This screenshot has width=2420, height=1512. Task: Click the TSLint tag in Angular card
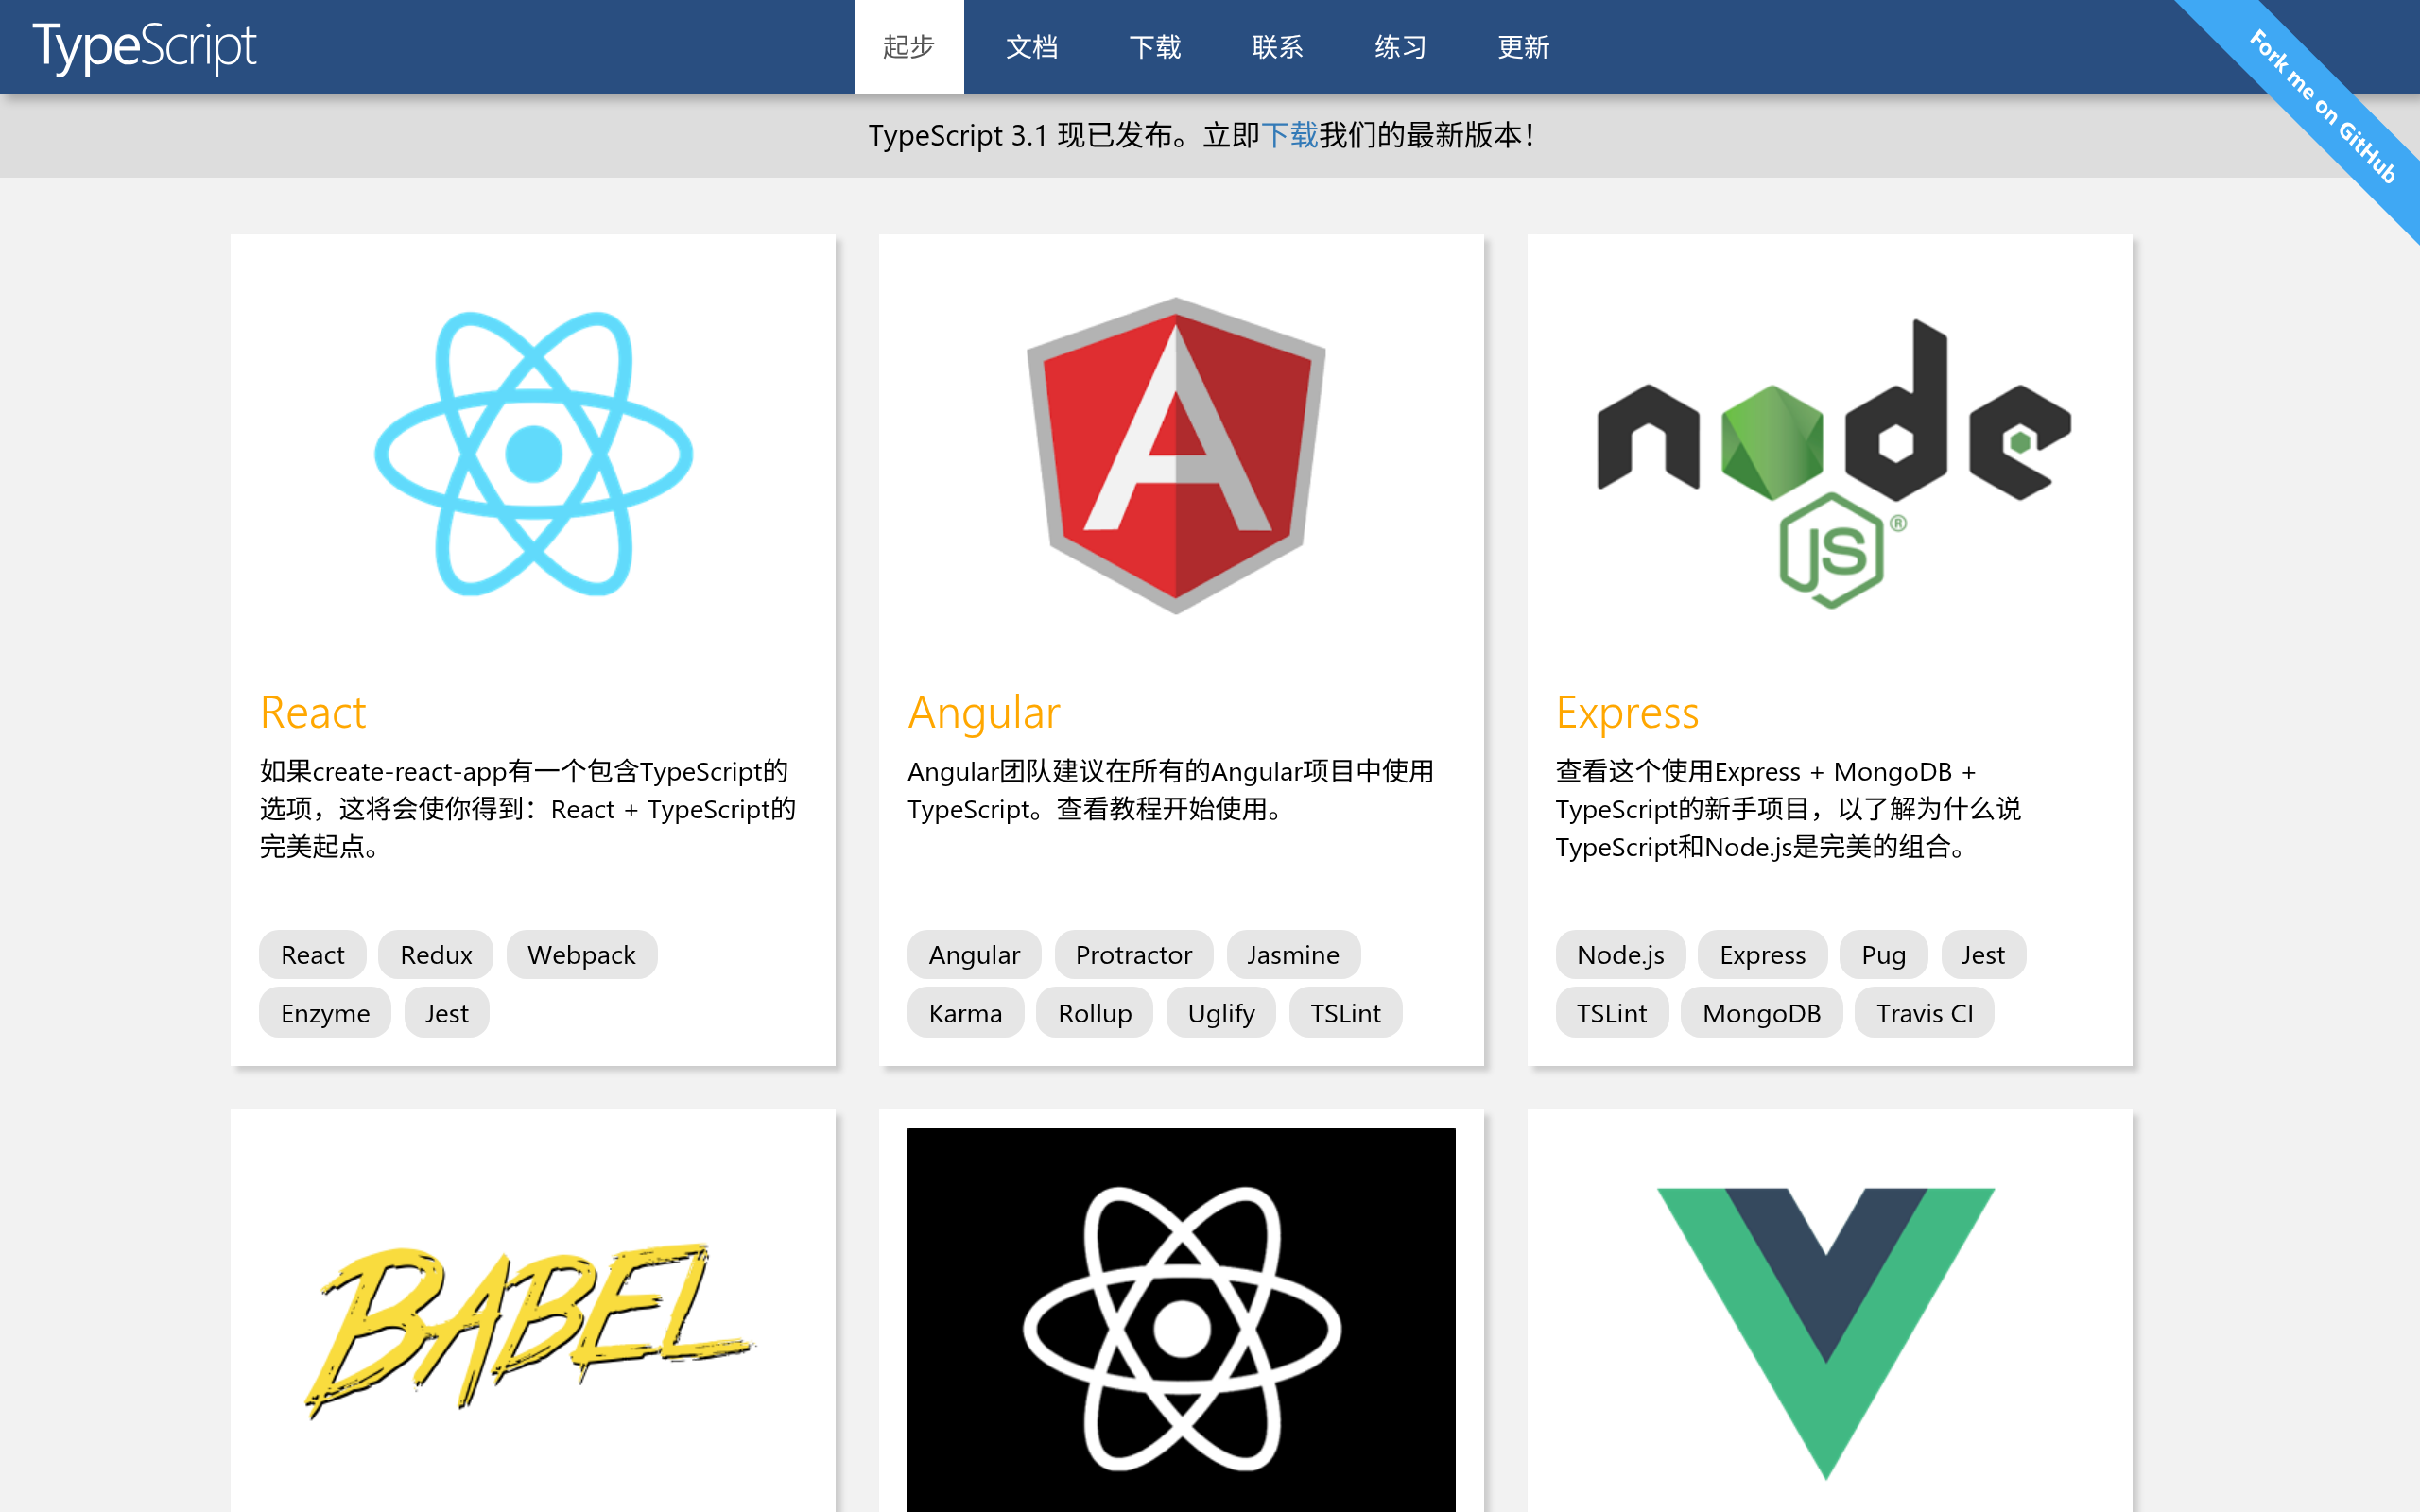click(1345, 1013)
